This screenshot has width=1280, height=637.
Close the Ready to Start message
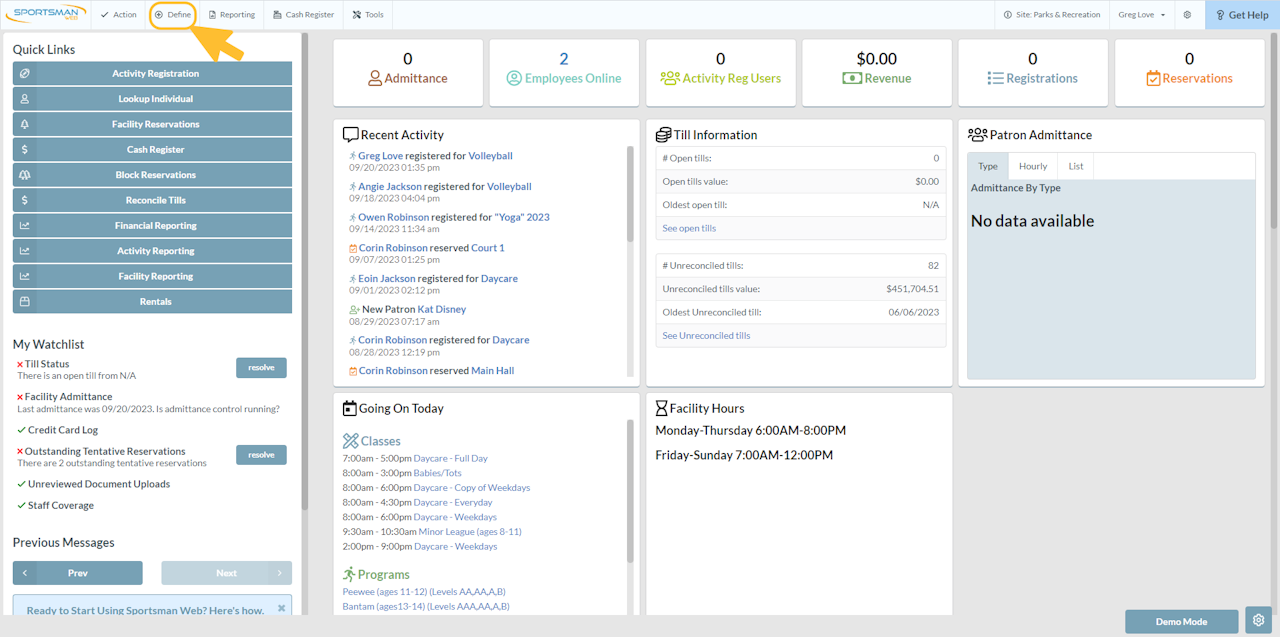(281, 608)
